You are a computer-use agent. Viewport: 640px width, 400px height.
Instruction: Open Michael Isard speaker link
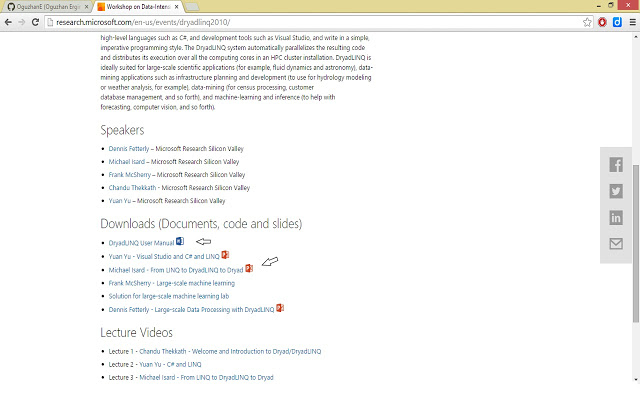pos(127,162)
